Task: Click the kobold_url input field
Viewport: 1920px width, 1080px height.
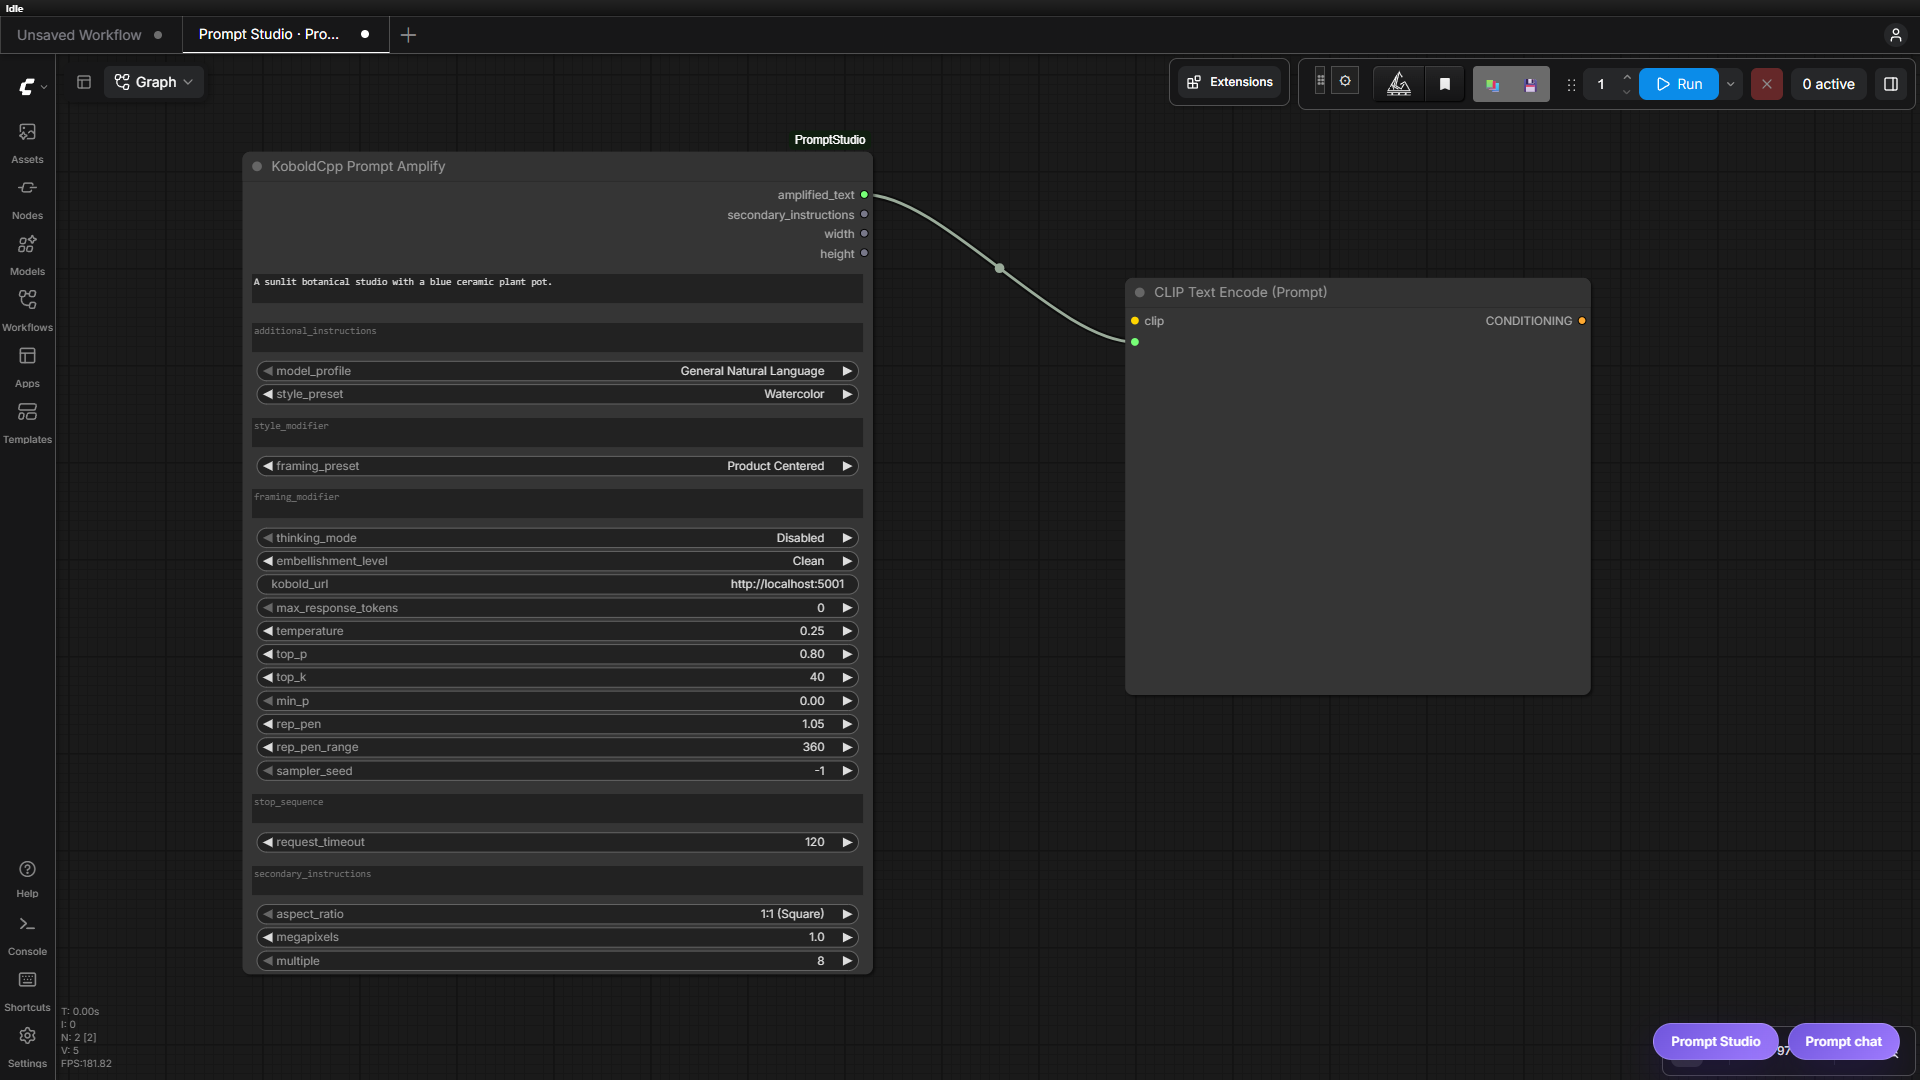Action: tap(557, 584)
